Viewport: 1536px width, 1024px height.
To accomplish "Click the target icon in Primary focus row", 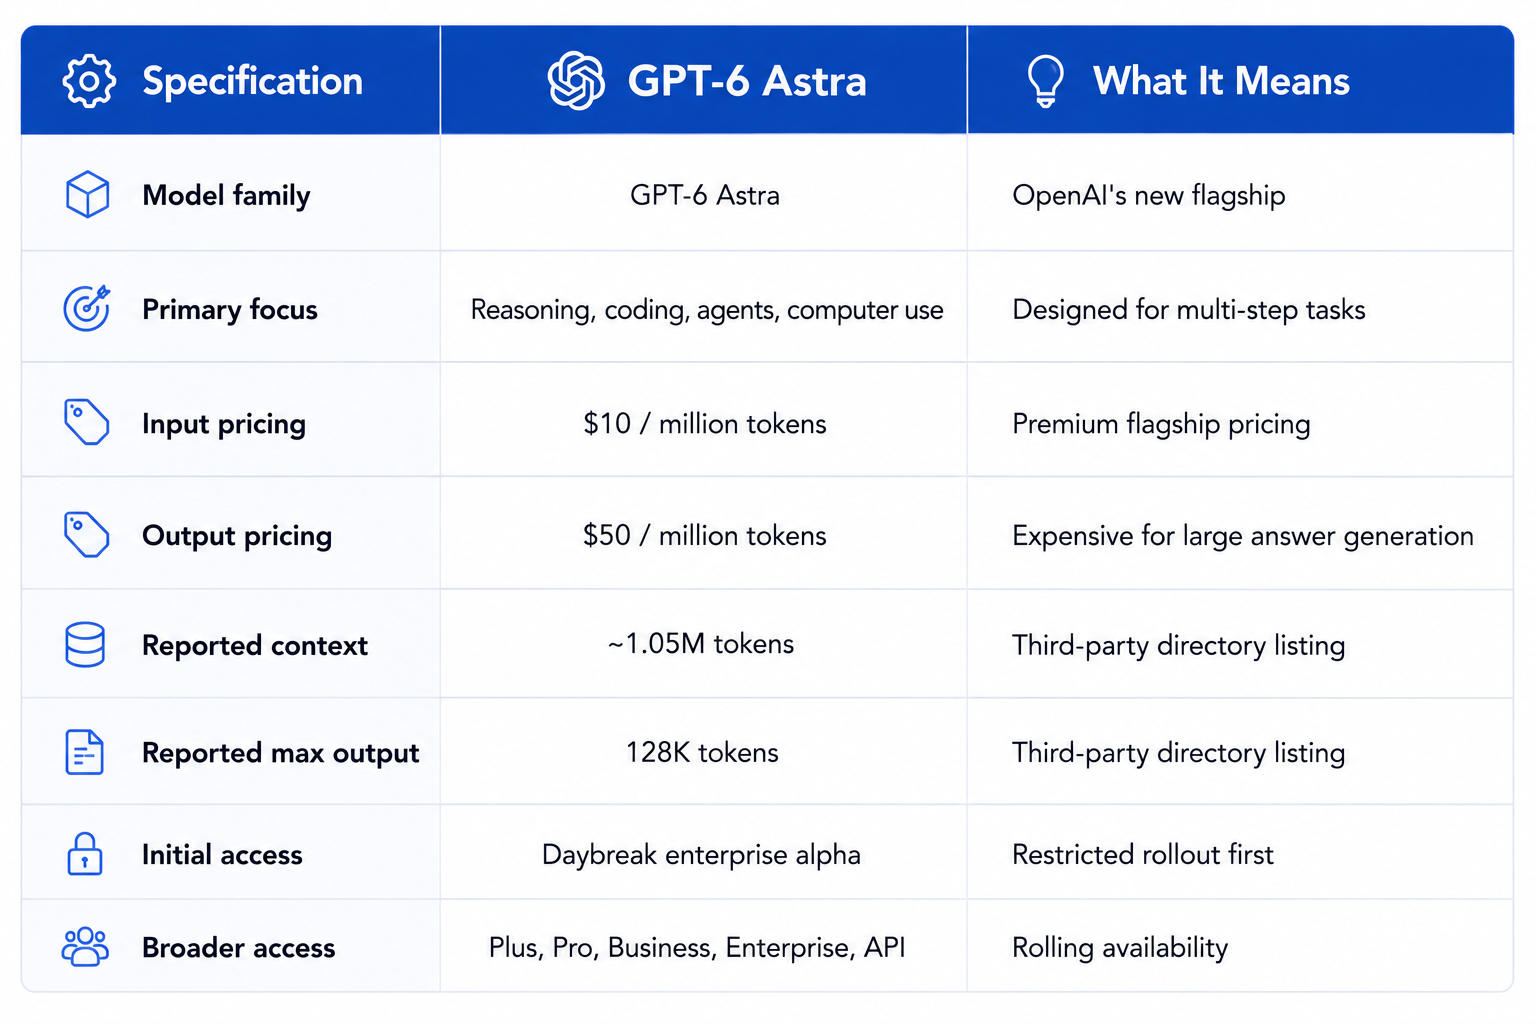I will pos(87,308).
